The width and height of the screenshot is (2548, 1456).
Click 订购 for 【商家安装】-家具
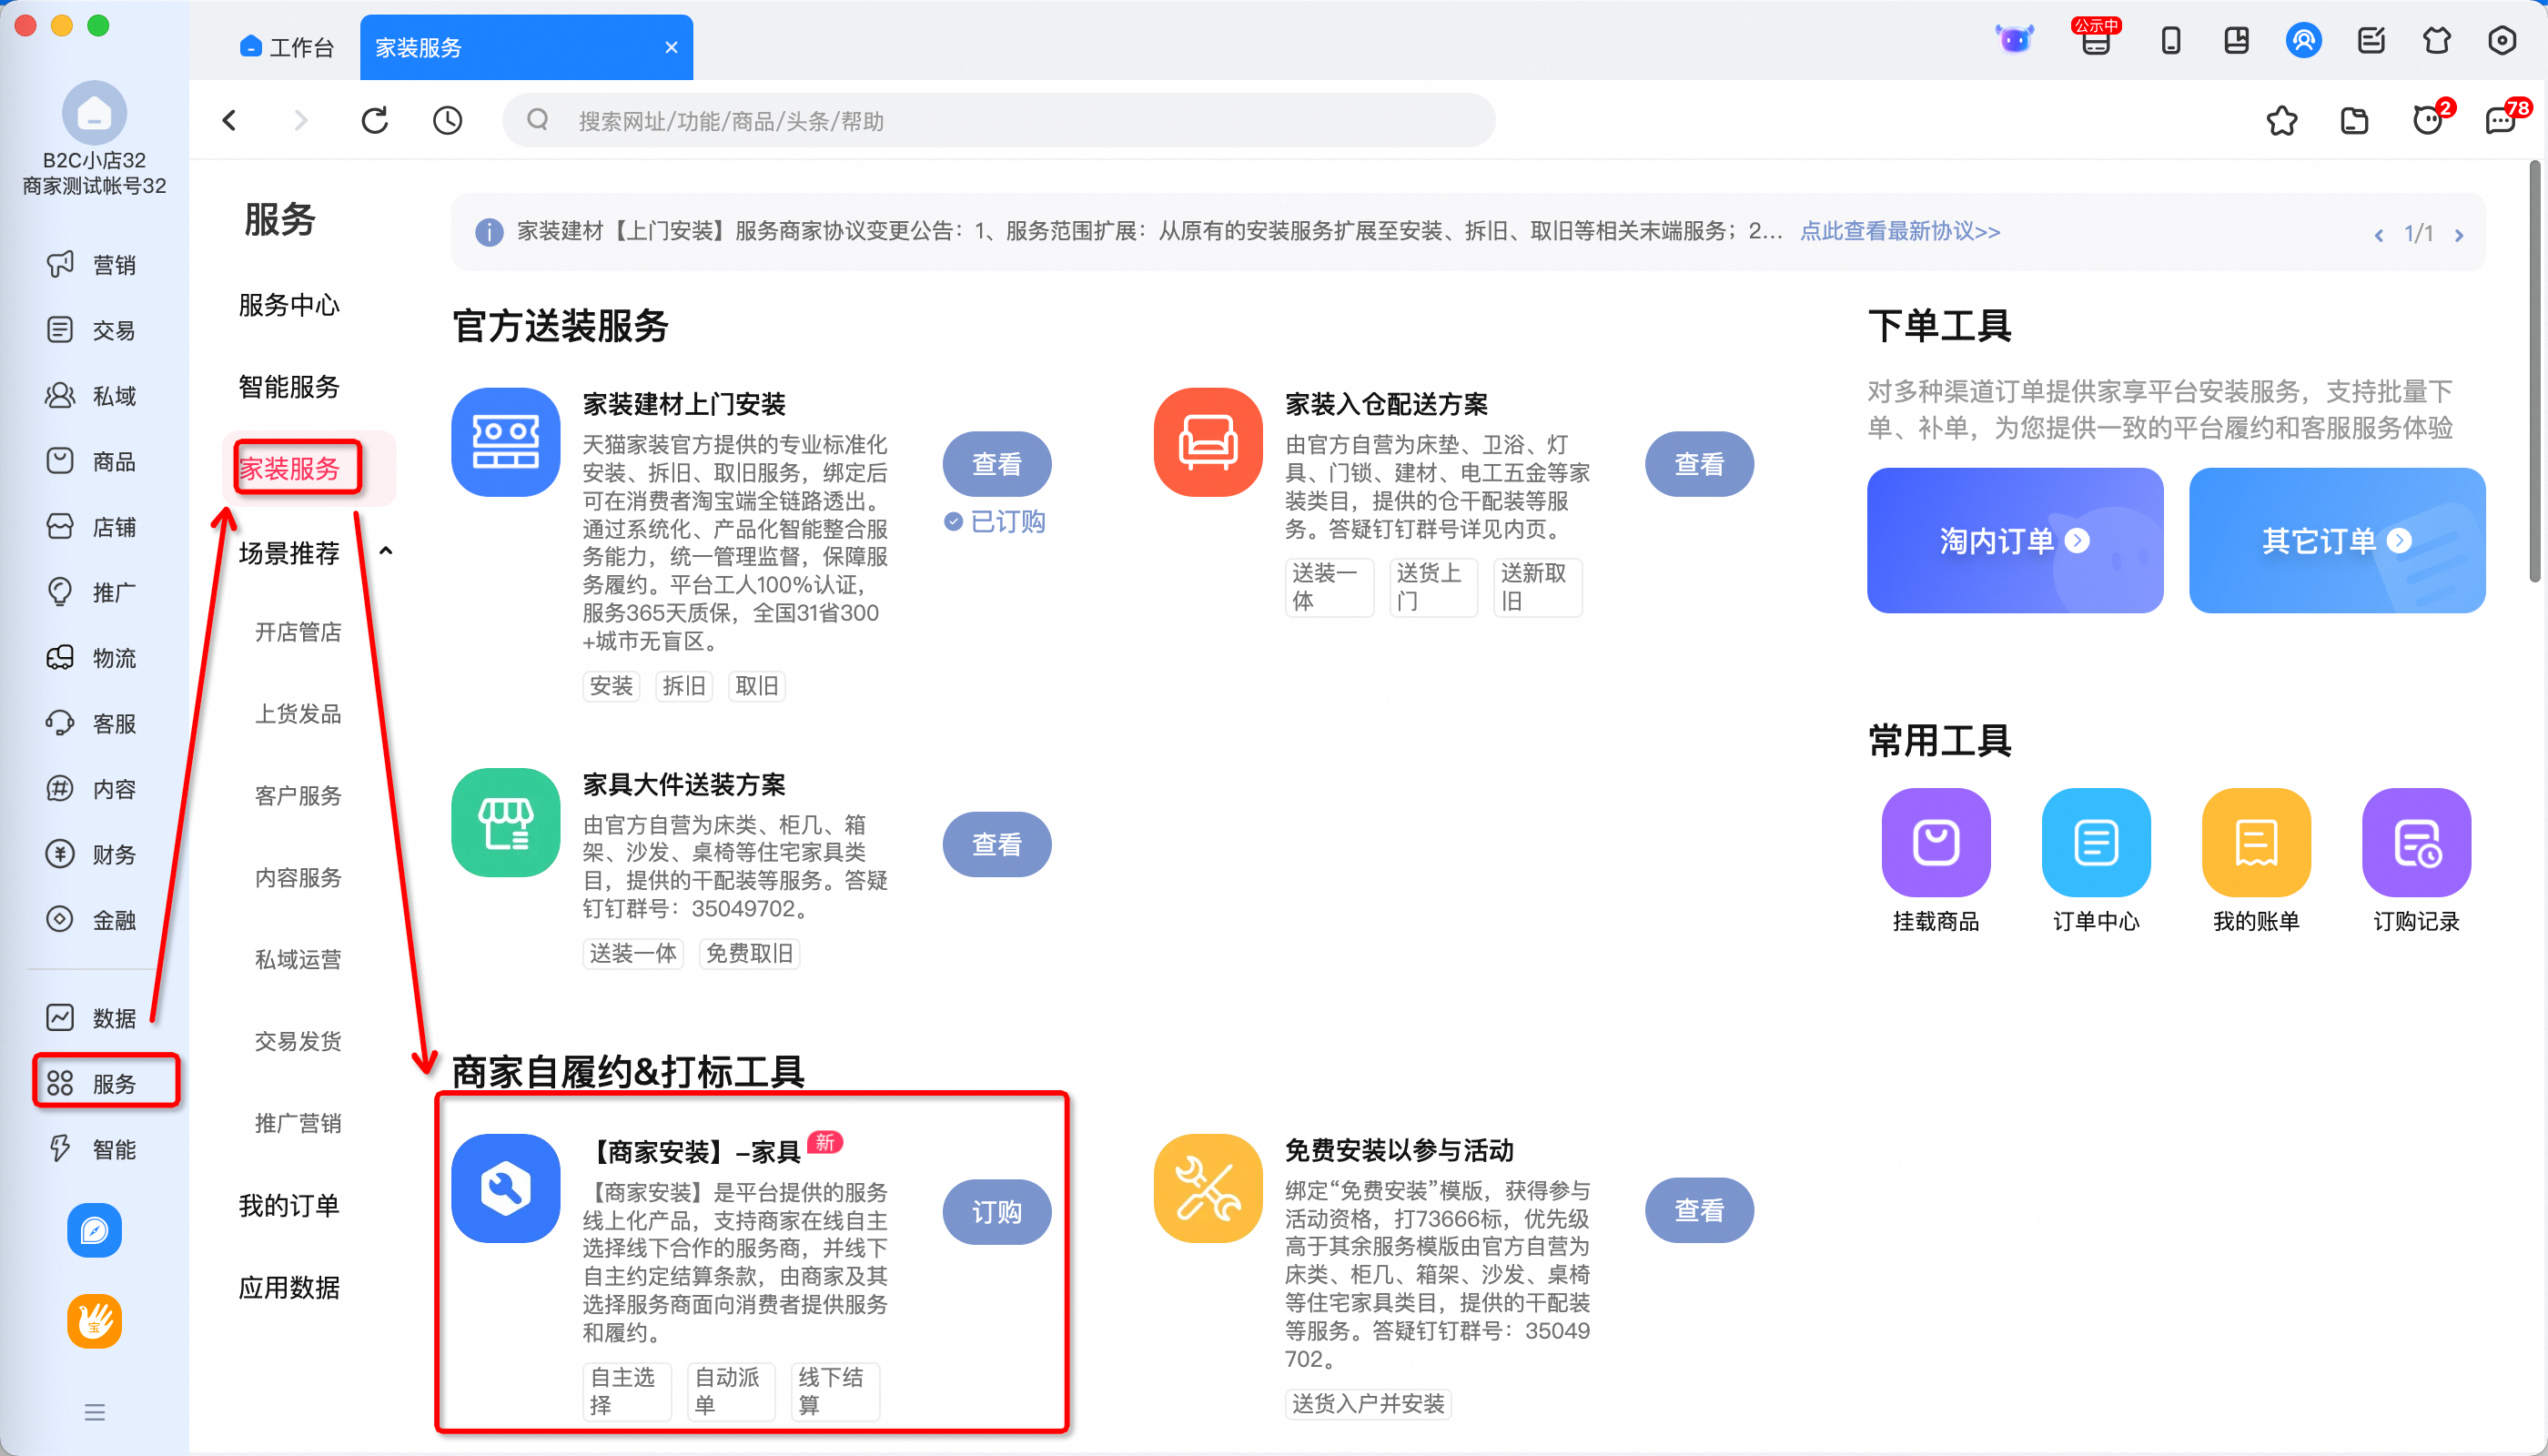996,1212
